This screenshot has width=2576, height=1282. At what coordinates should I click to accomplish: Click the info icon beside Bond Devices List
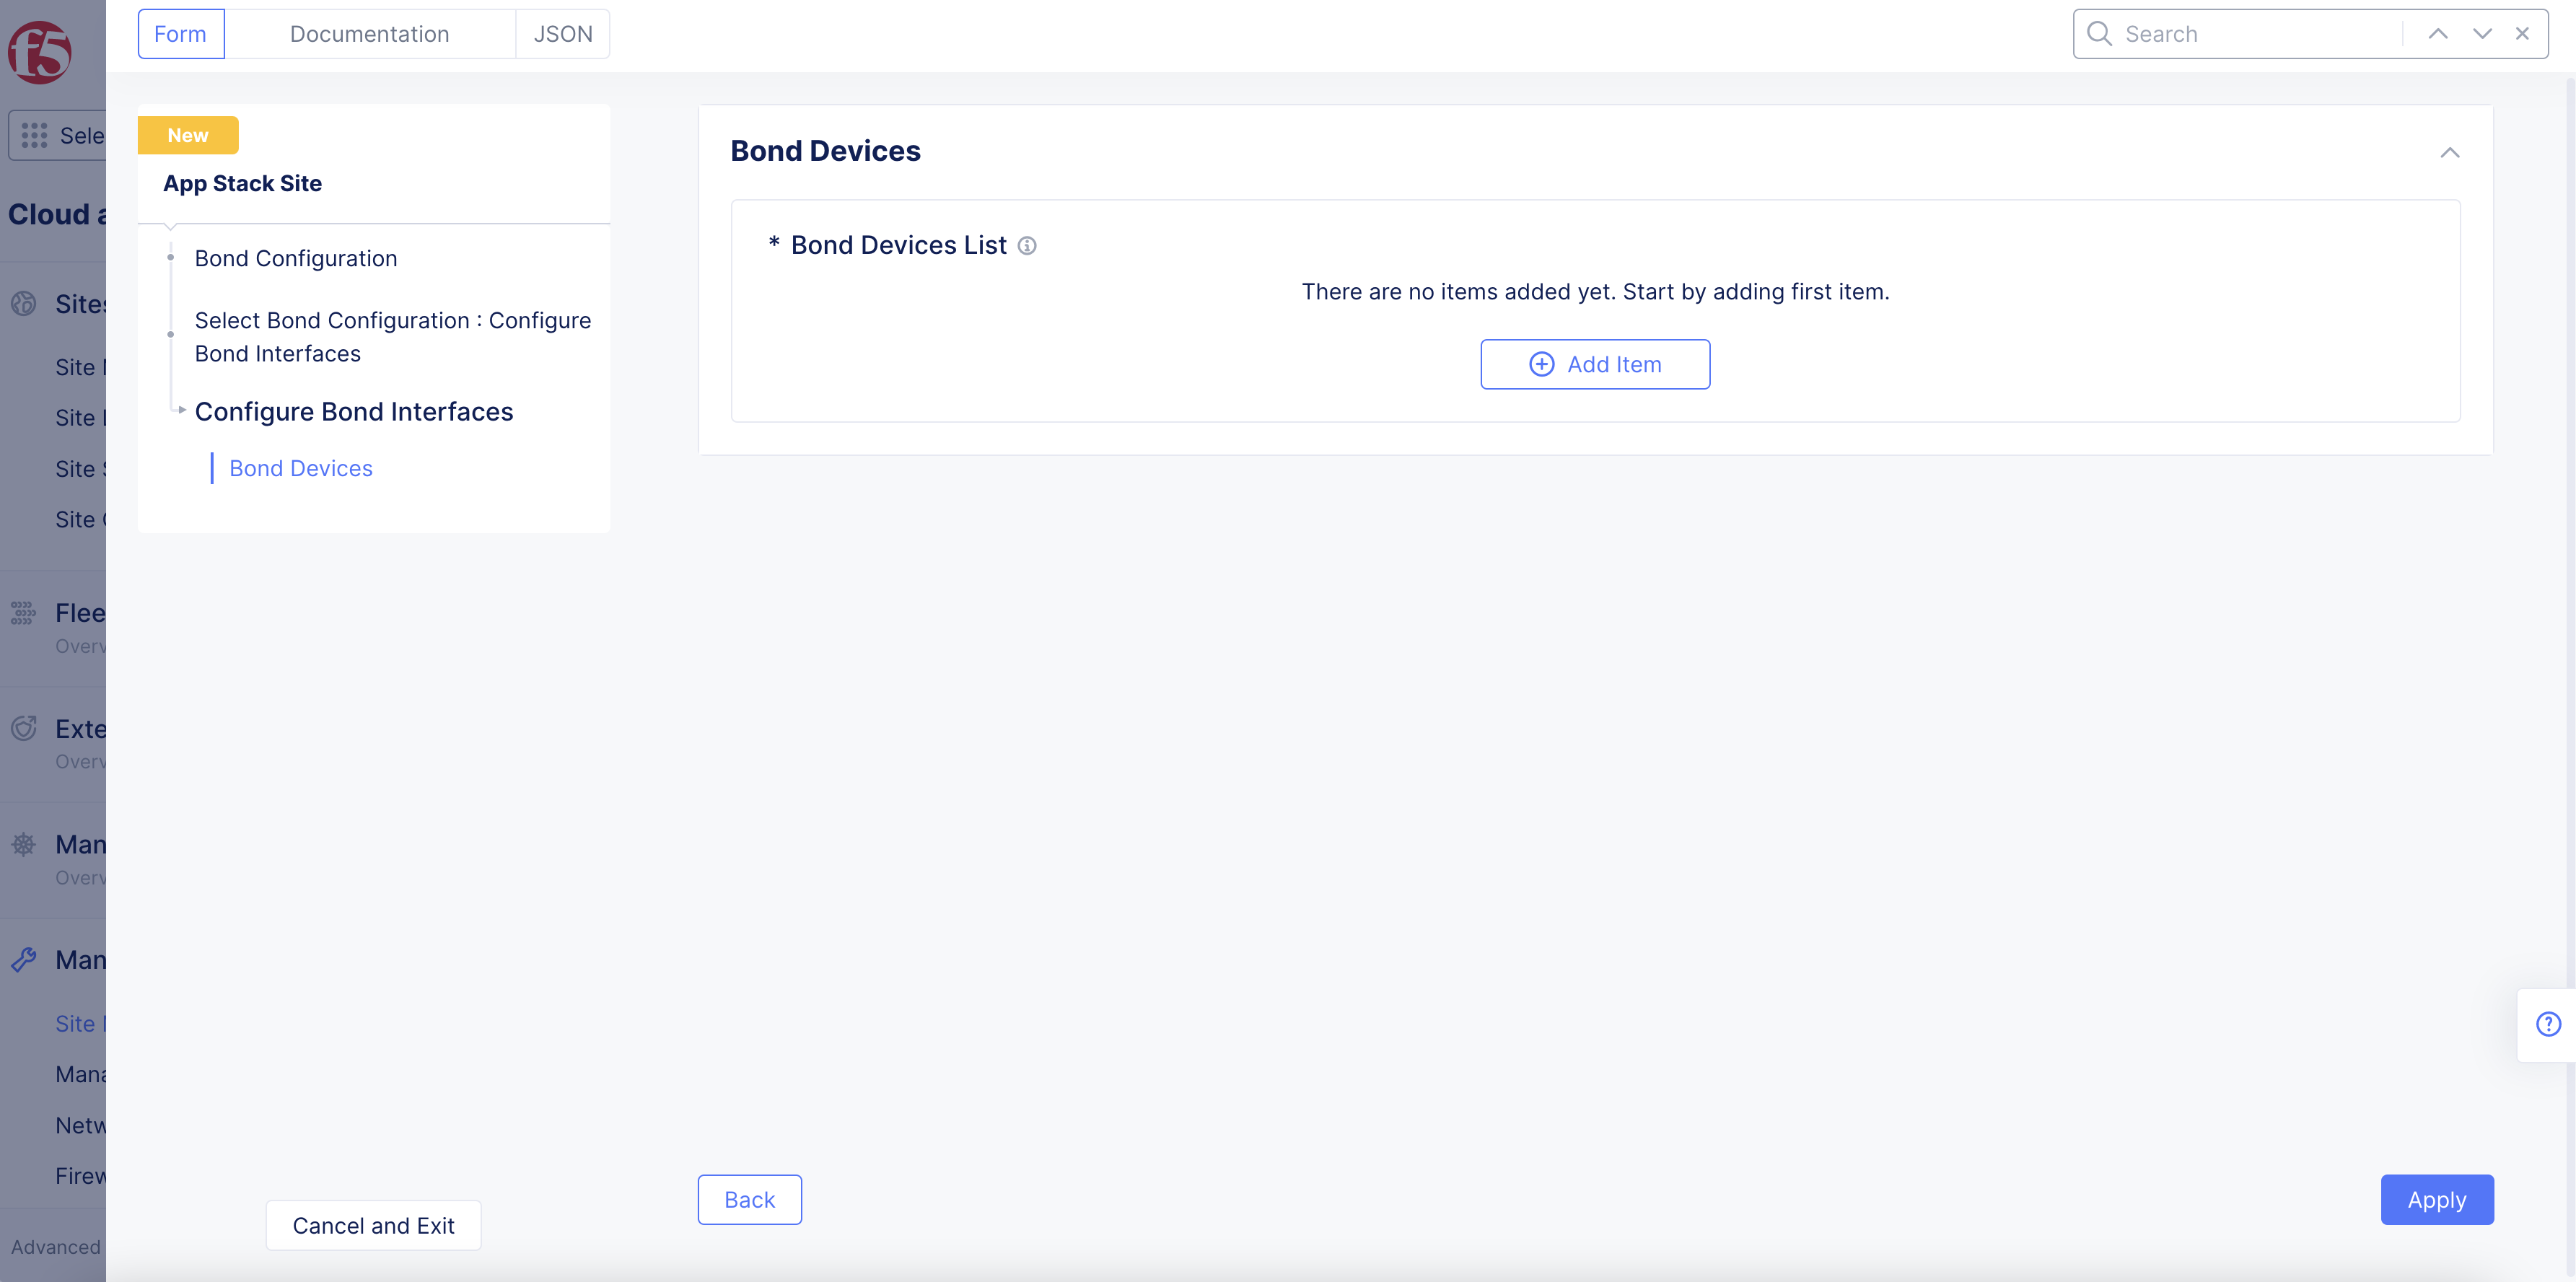tap(1027, 246)
